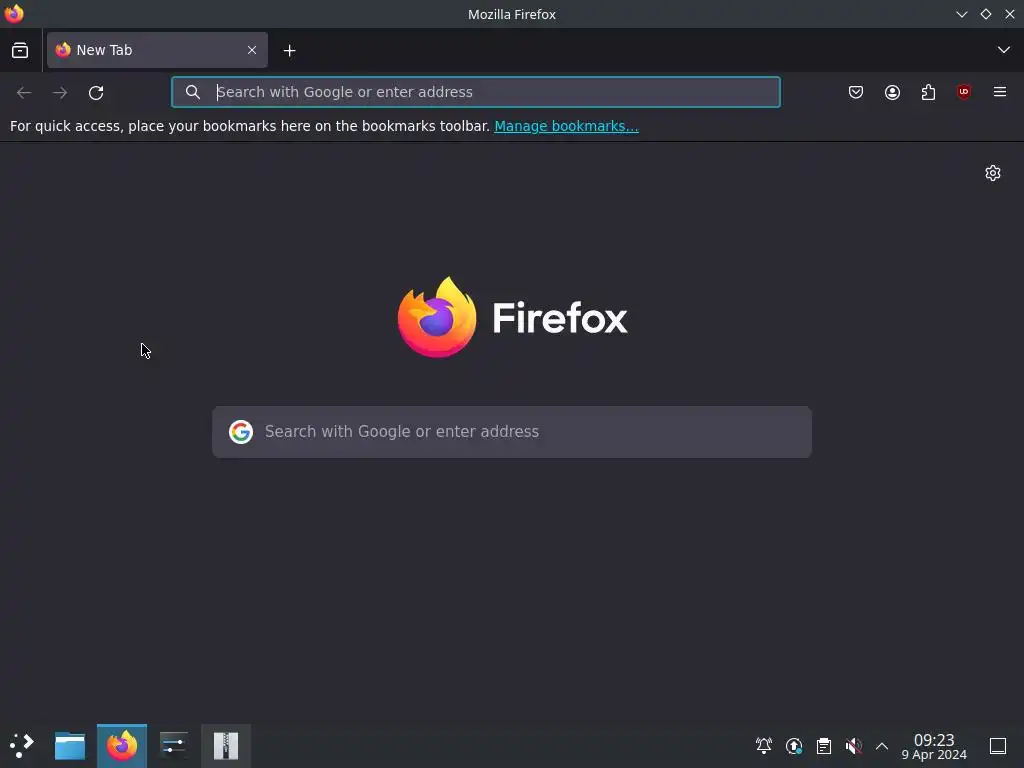This screenshot has height=768, width=1024.
Task: Launch Dolphin file manager from the taskbar
Action: coord(70,746)
